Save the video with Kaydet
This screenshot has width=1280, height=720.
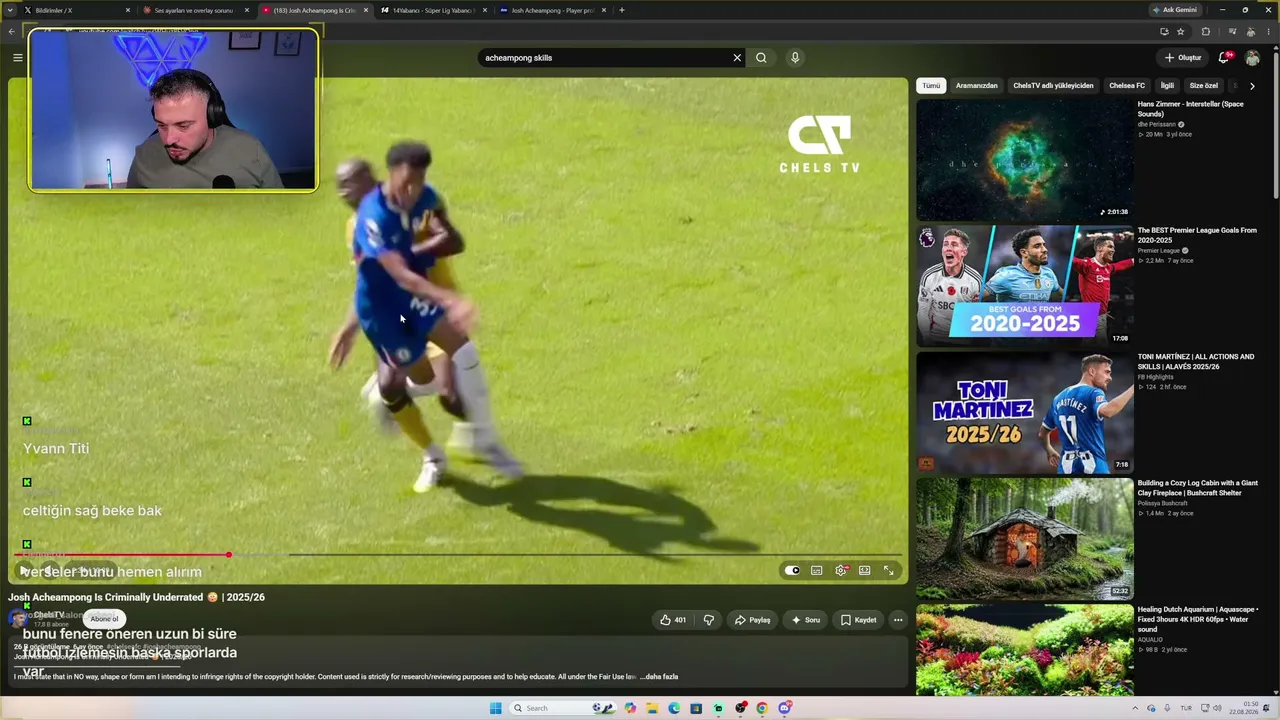pos(858,620)
